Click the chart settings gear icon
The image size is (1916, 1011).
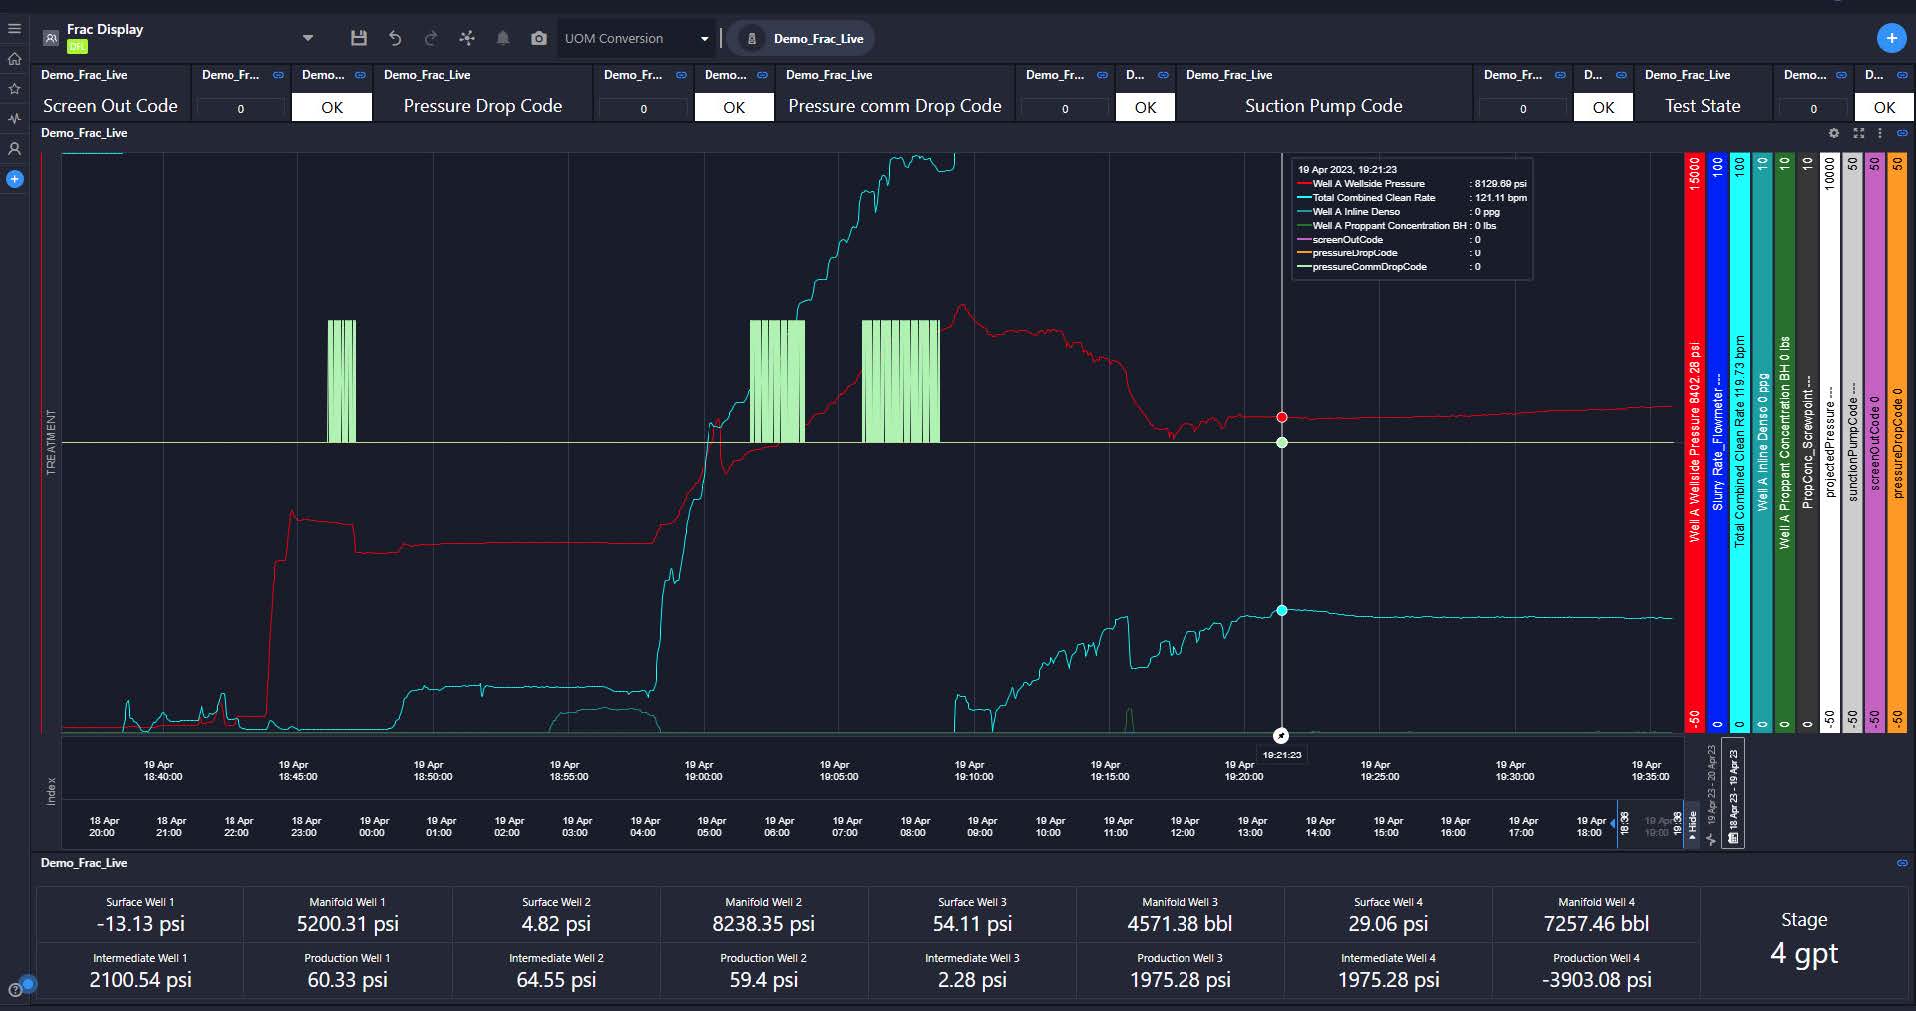(1833, 133)
